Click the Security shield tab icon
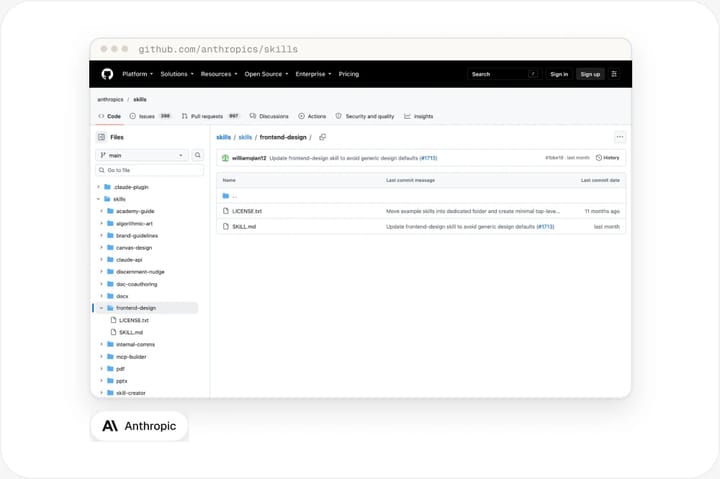The height and width of the screenshot is (479, 720). coord(338,116)
